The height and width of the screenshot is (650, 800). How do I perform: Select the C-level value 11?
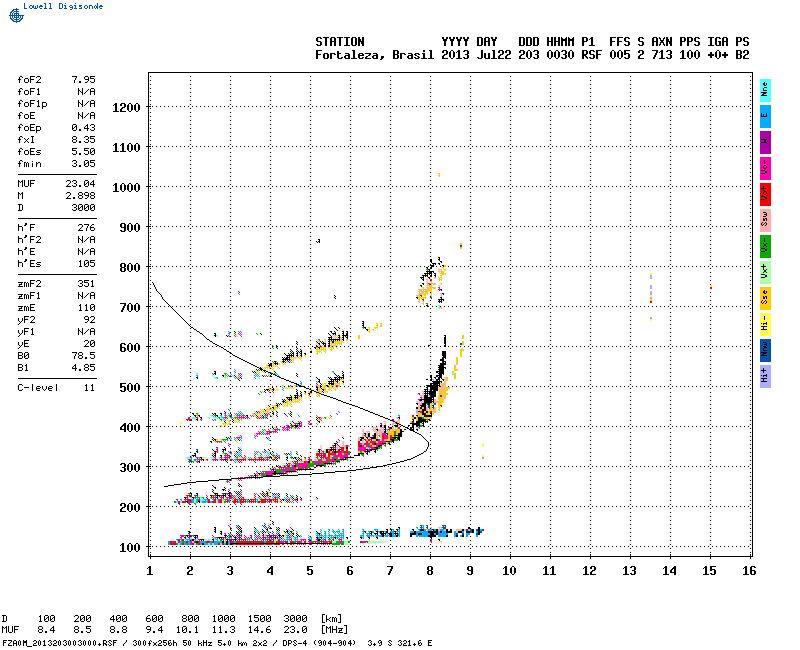89,388
